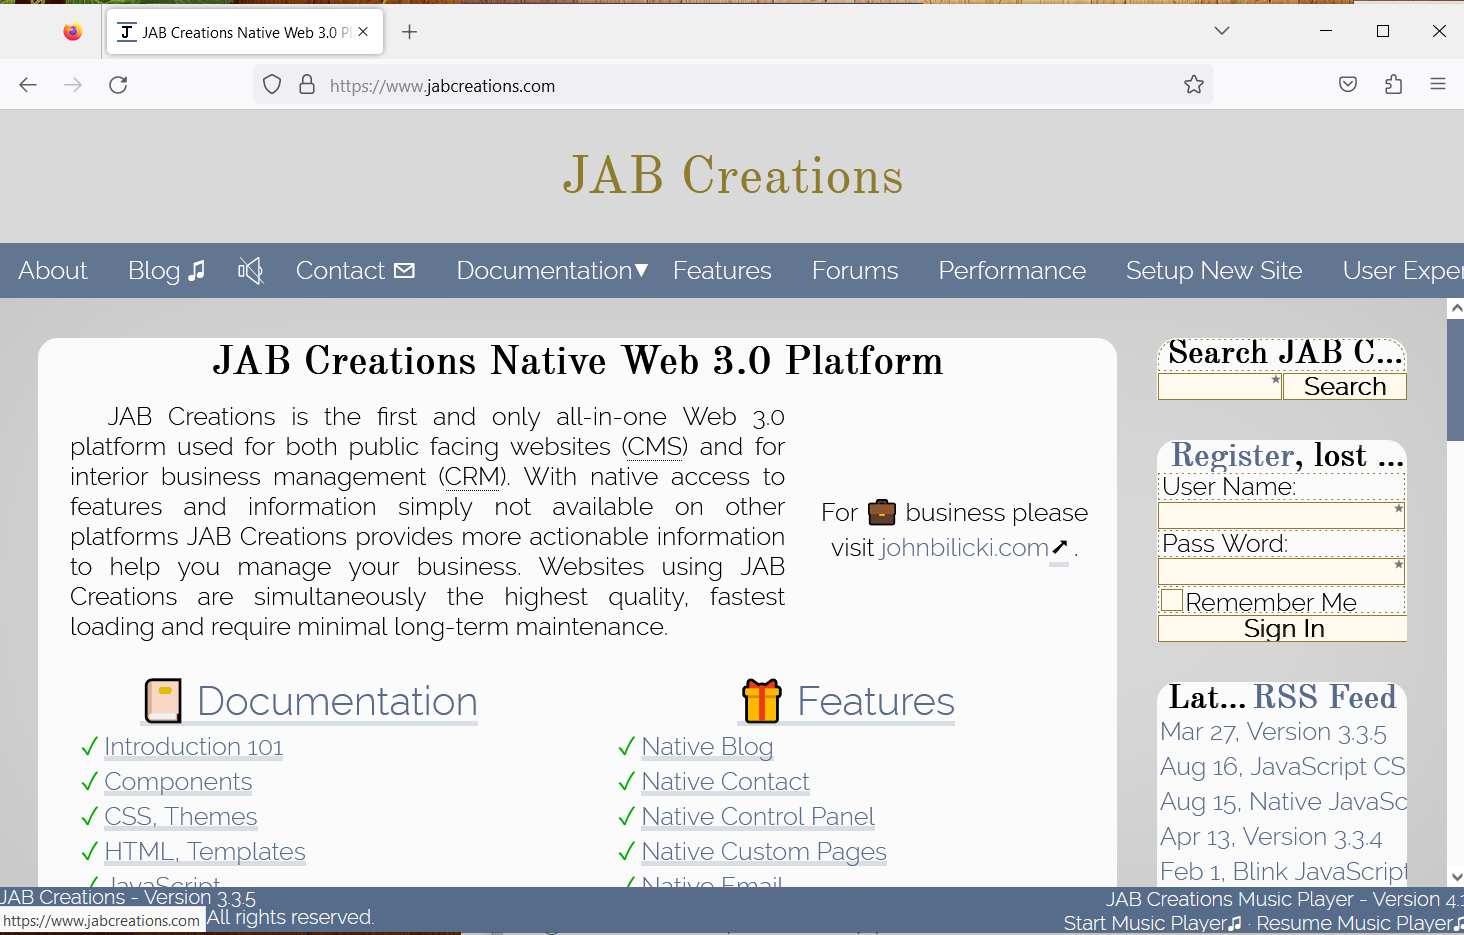This screenshot has height=935, width=1464.
Task: Open the Forums navigation item
Action: pyautogui.click(x=855, y=270)
